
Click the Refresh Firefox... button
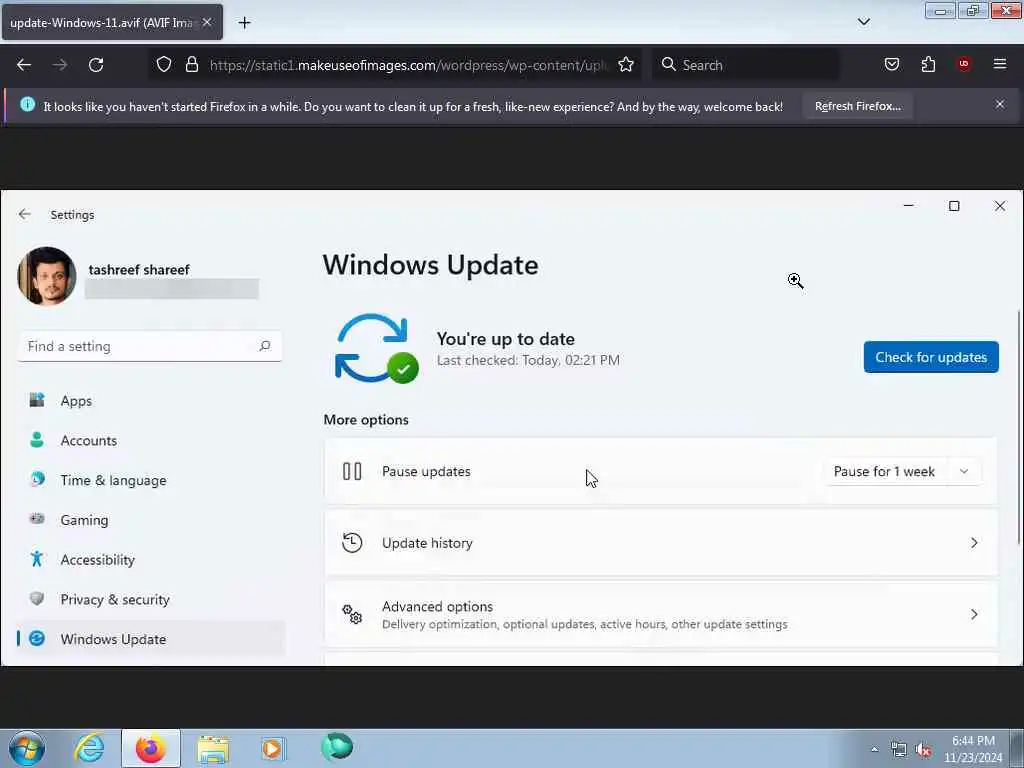(x=857, y=106)
